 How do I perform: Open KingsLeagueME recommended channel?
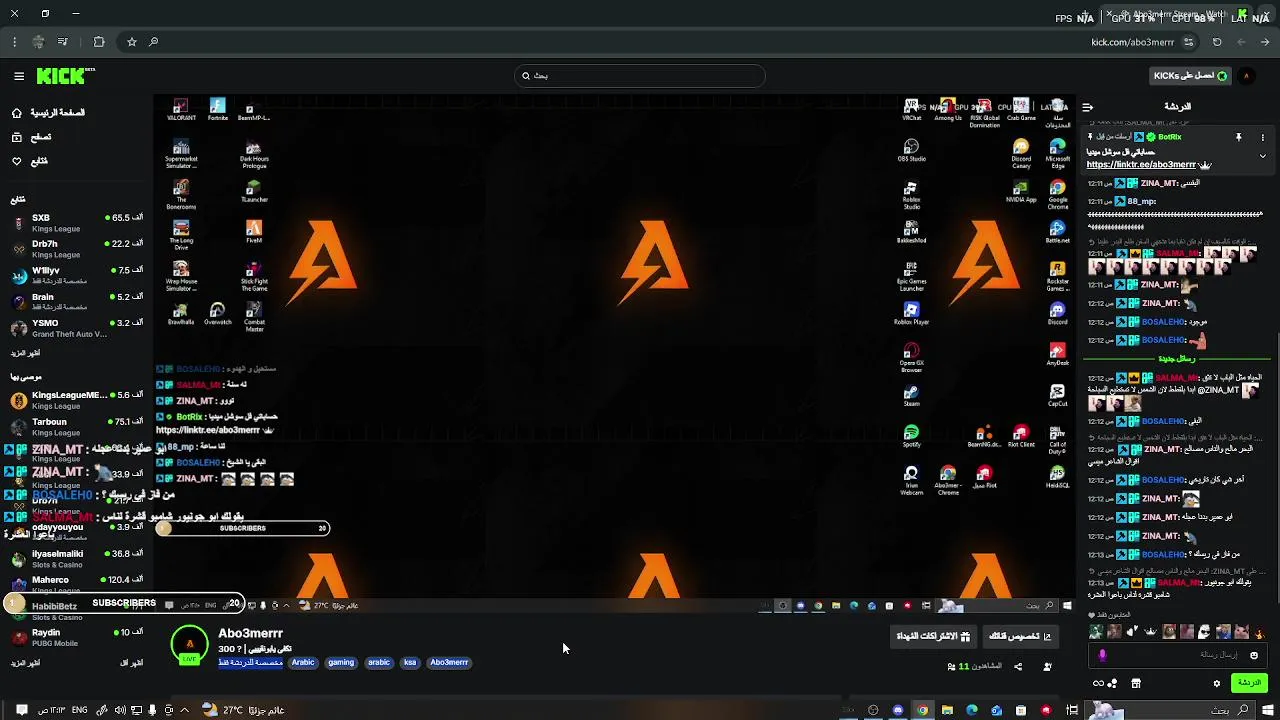[x=78, y=400]
